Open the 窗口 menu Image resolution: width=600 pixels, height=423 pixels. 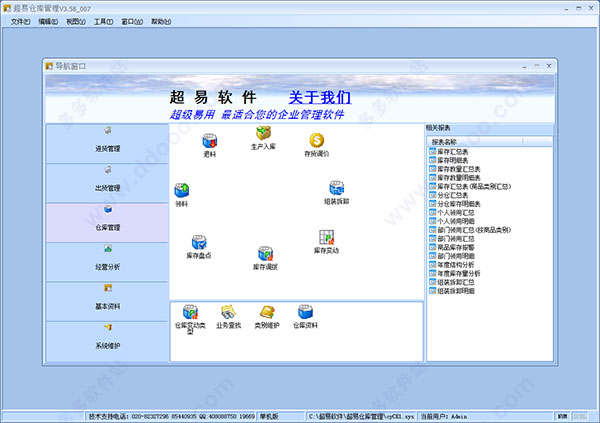132,22
